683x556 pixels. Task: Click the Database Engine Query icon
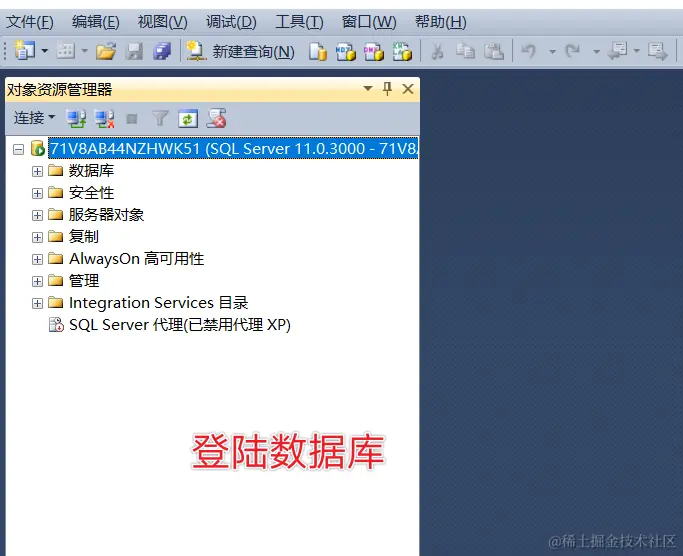(x=318, y=51)
